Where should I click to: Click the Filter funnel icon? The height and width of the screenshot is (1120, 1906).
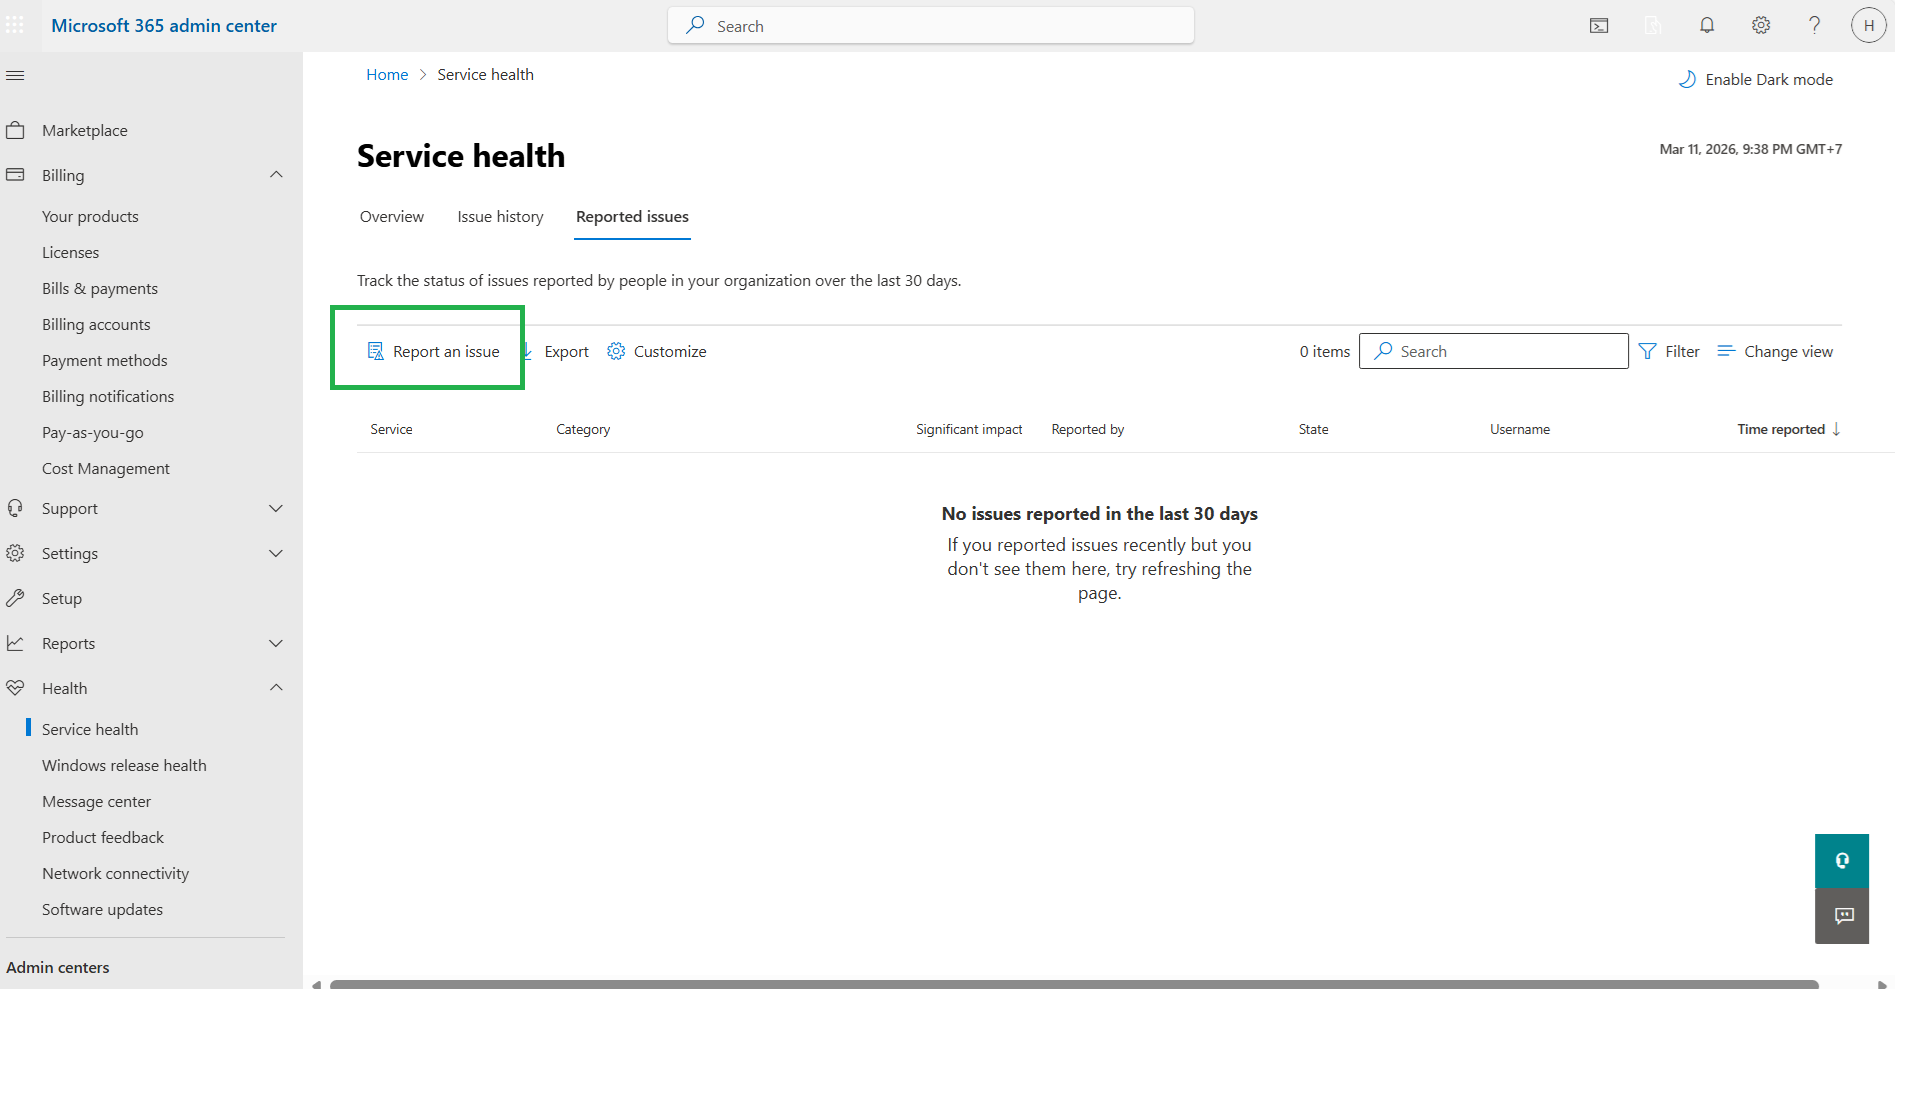[x=1647, y=351]
